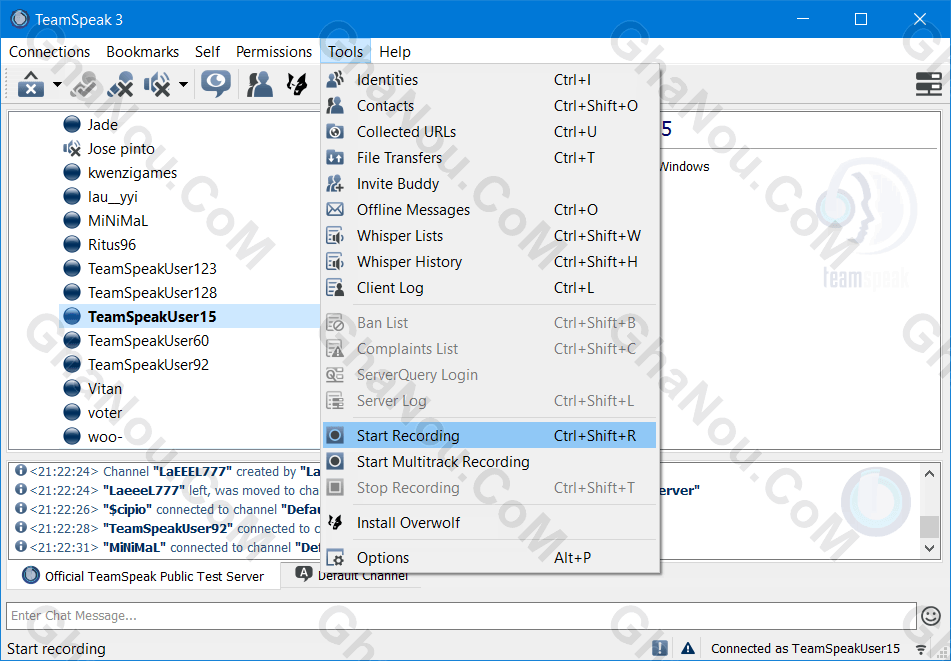Open Whisper History menu entry

(489, 262)
